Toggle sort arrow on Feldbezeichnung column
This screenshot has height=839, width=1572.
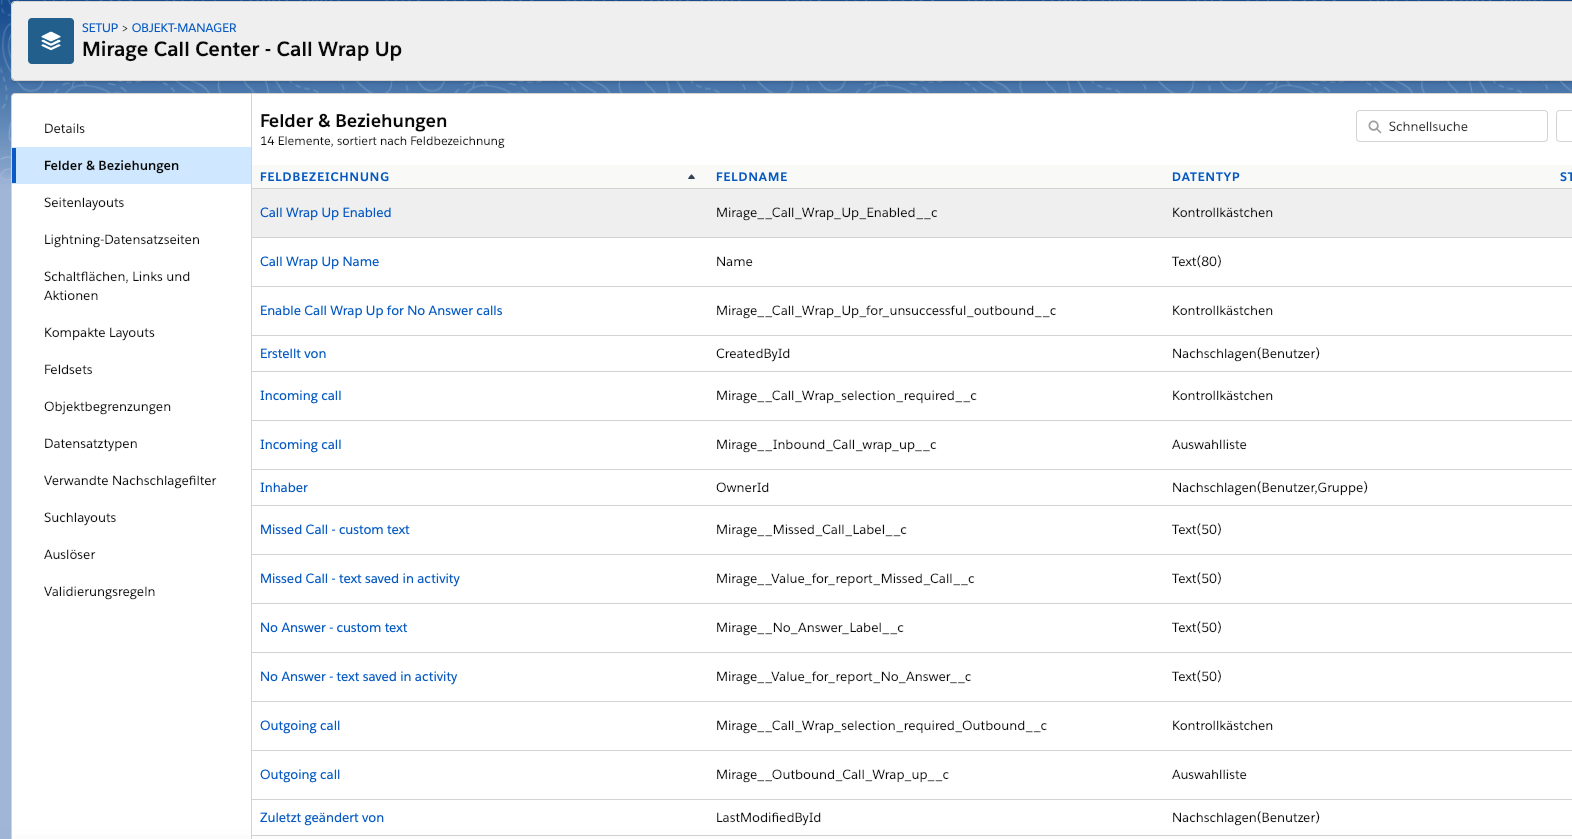click(691, 177)
